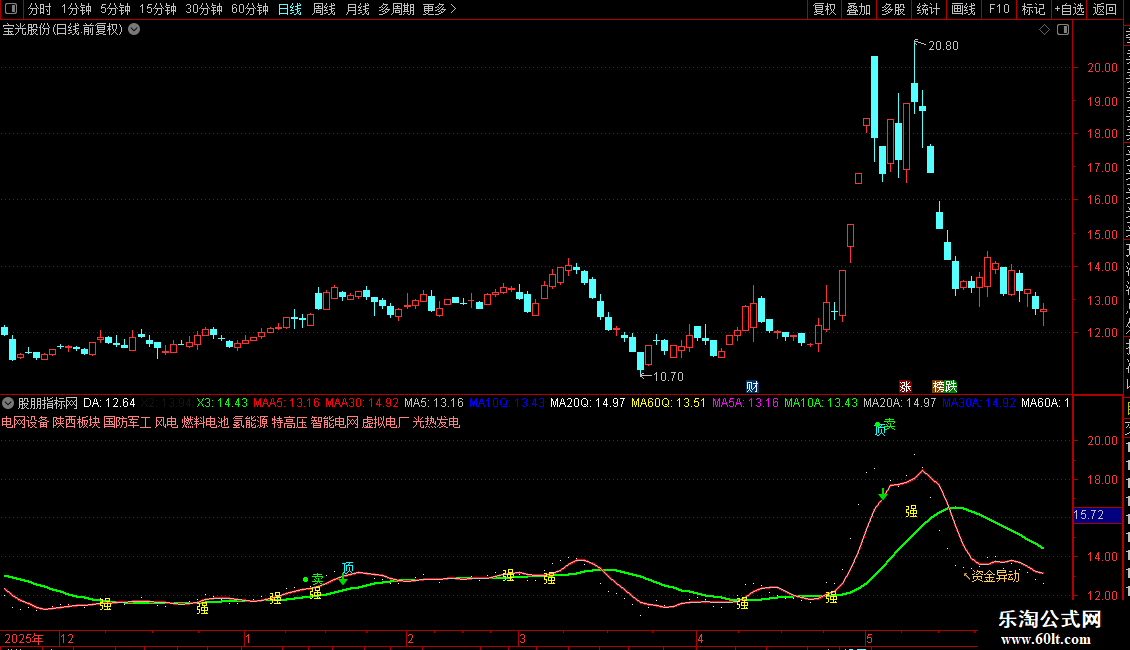The height and width of the screenshot is (650, 1130).
Task: Click the MA10A: 13.43 indicator value
Action: [821, 403]
